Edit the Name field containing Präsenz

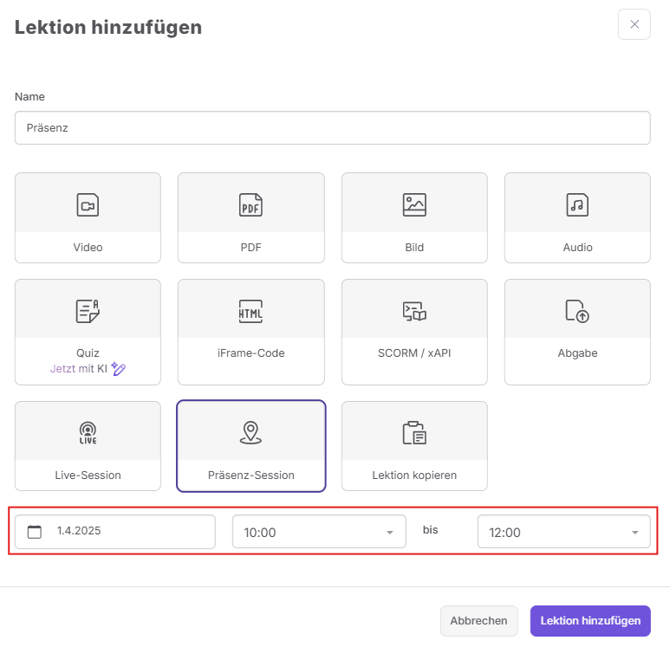point(332,128)
